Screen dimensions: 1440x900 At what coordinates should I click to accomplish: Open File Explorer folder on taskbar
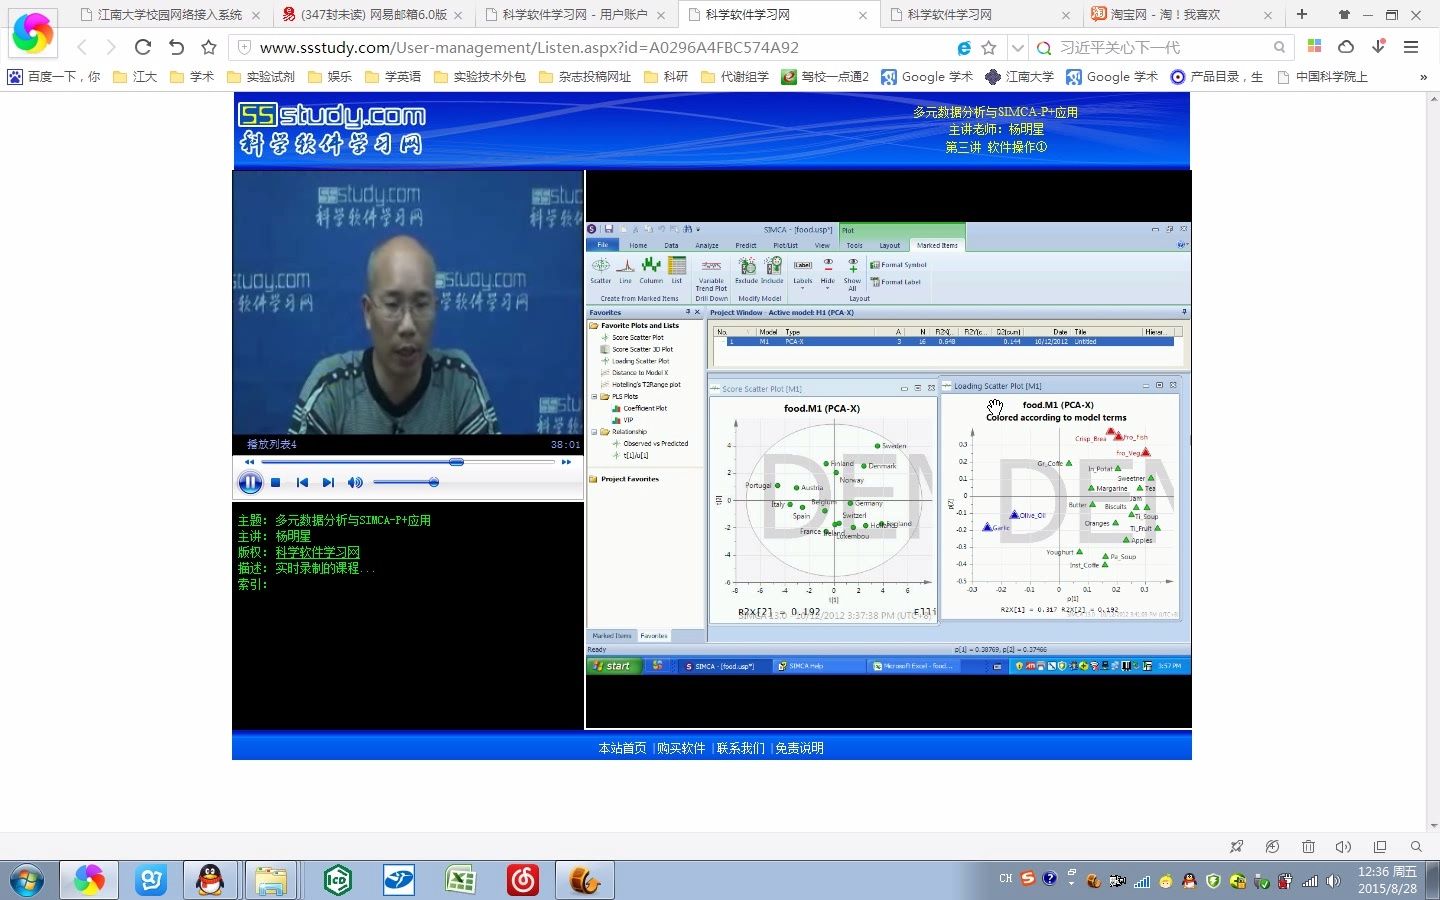(x=271, y=880)
